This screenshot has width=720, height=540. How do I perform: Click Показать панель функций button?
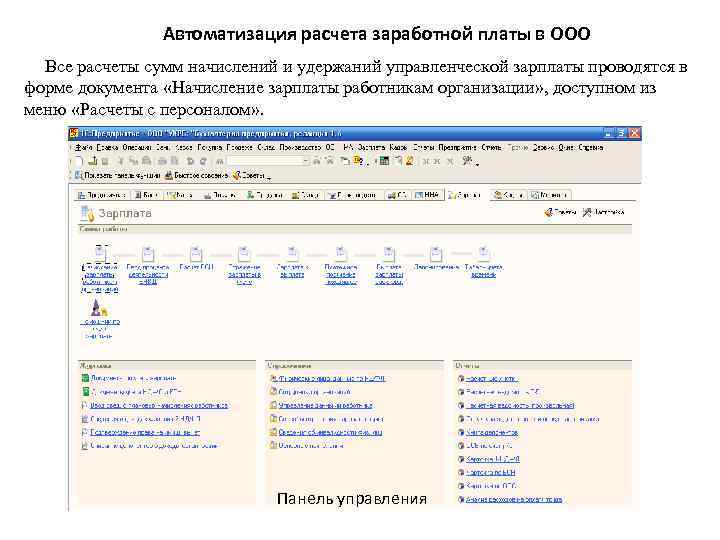118,175
